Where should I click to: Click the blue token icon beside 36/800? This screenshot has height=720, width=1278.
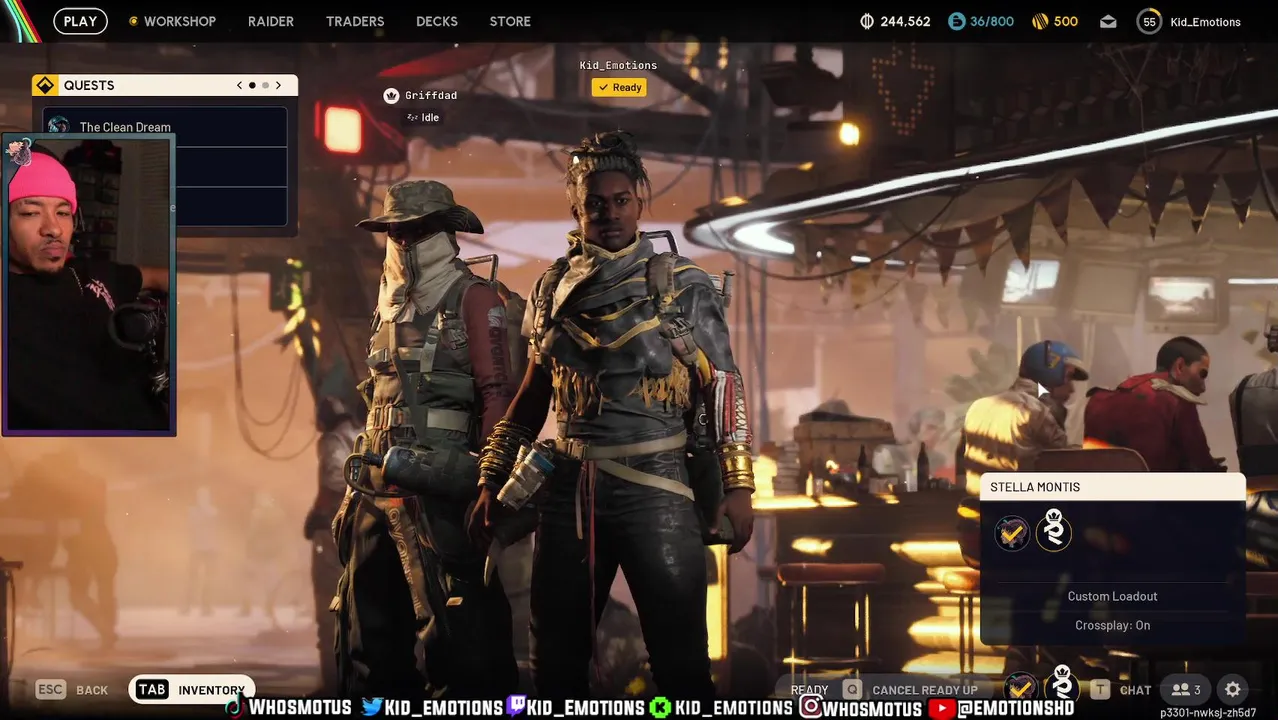[957, 21]
